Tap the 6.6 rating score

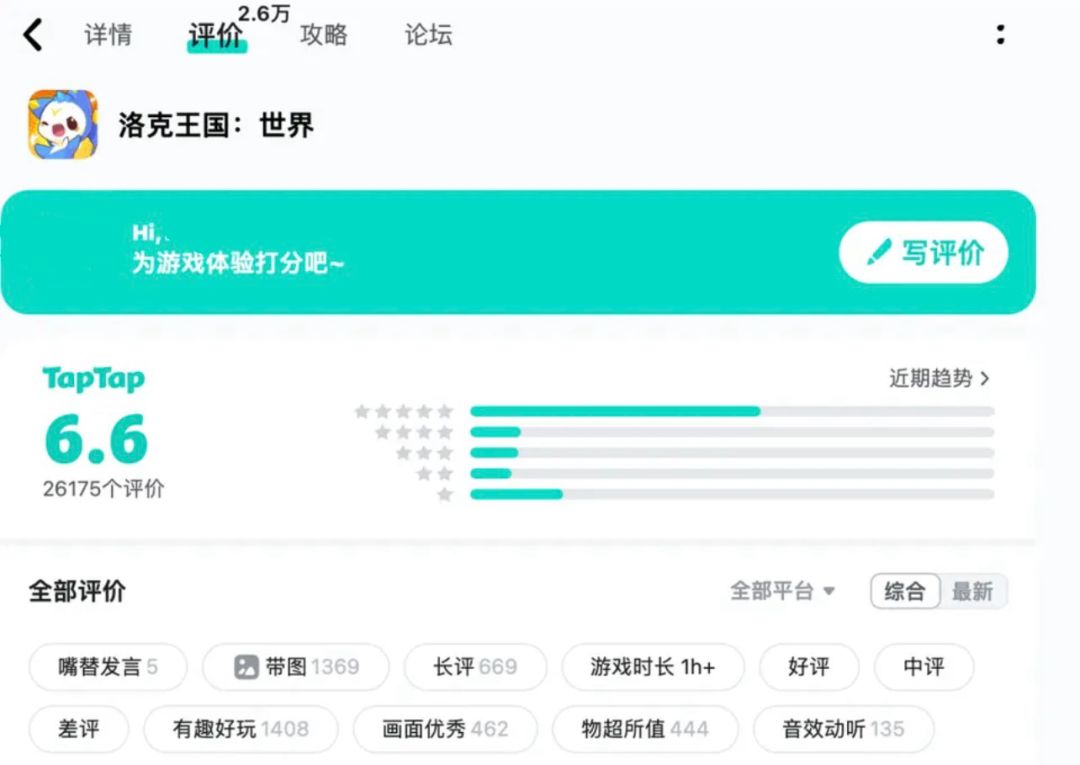click(x=96, y=439)
